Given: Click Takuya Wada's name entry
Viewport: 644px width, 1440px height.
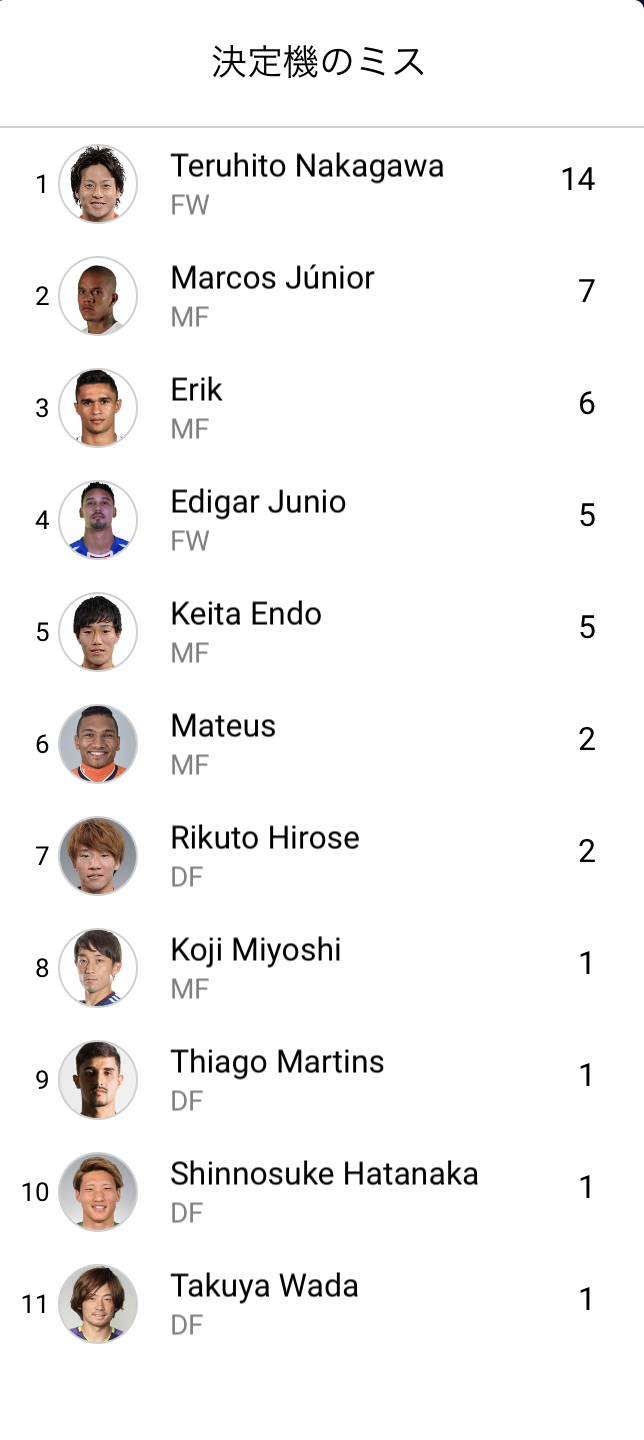Looking at the screenshot, I should click(264, 1286).
